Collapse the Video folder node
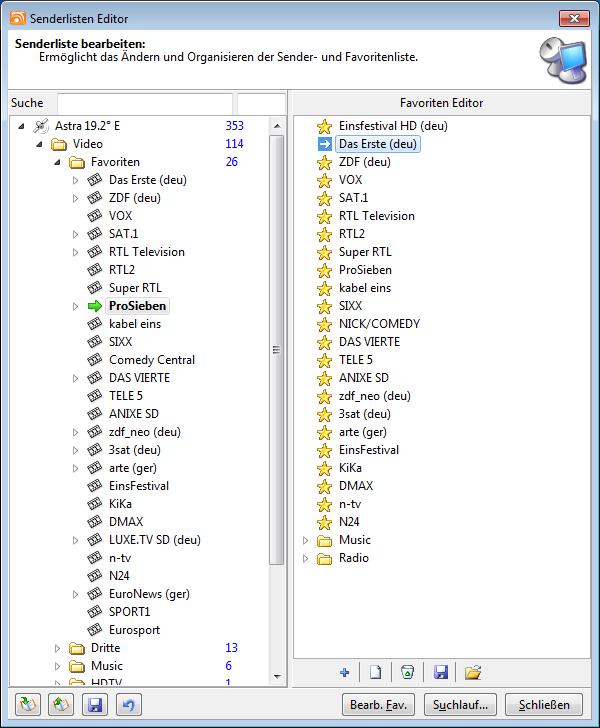 pyautogui.click(x=39, y=144)
